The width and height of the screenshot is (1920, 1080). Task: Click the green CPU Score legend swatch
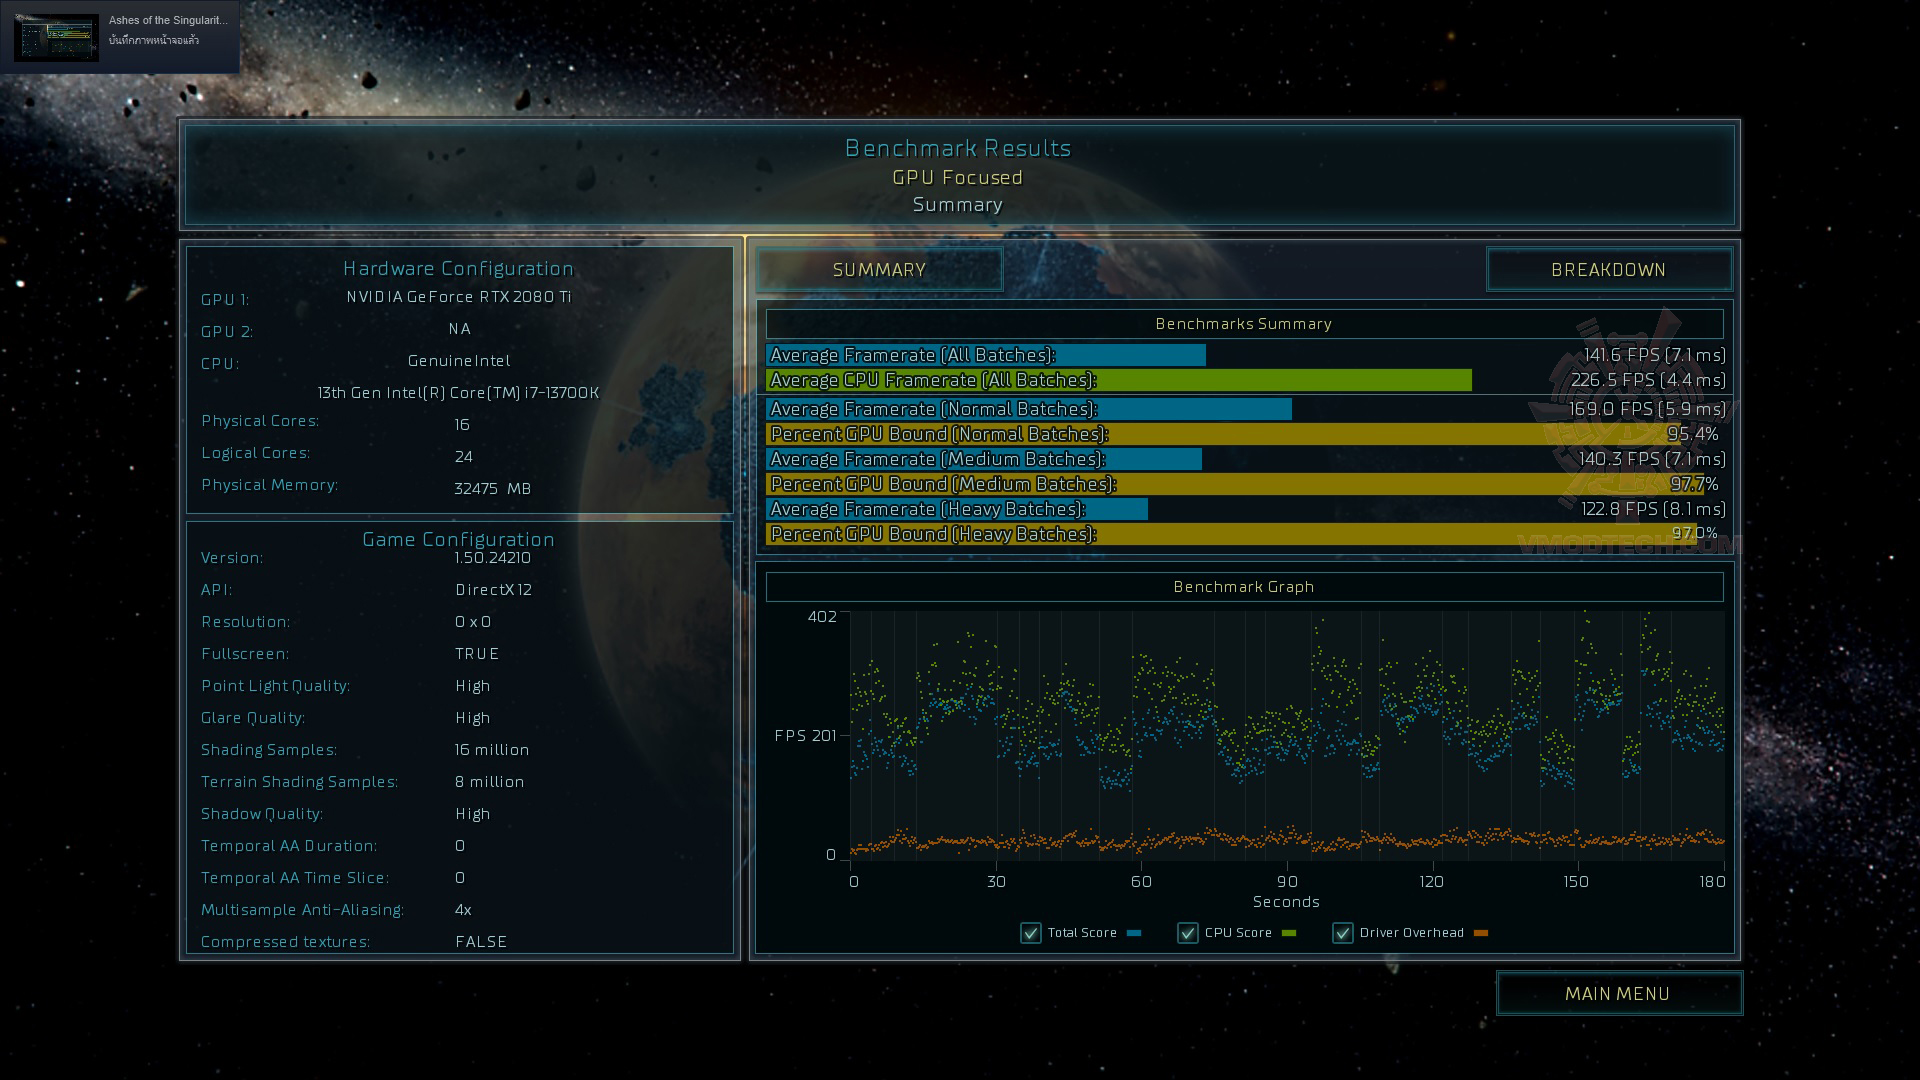point(1289,933)
